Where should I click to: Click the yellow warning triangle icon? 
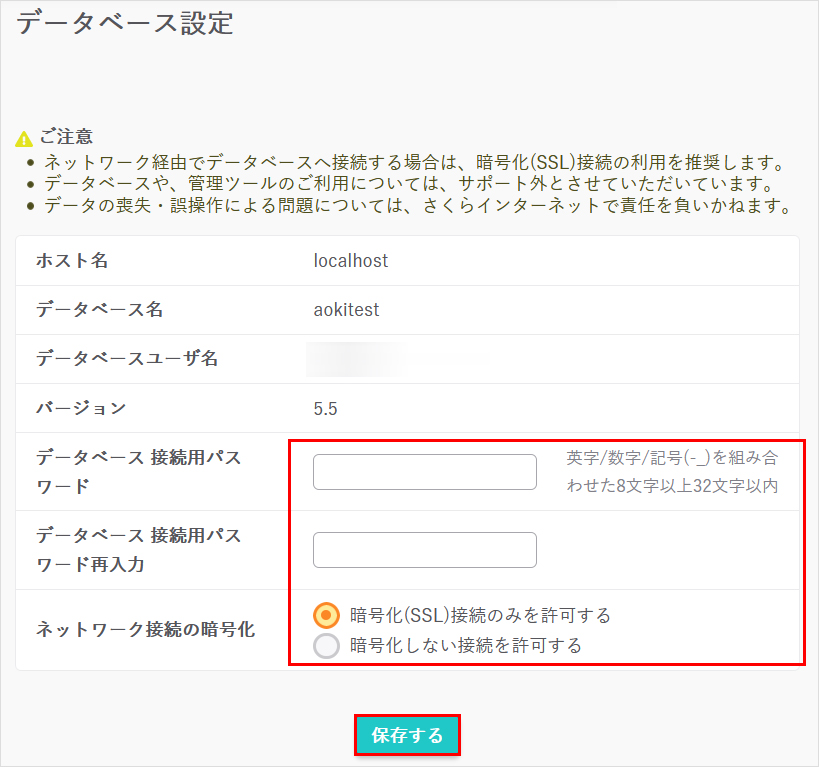(25, 138)
